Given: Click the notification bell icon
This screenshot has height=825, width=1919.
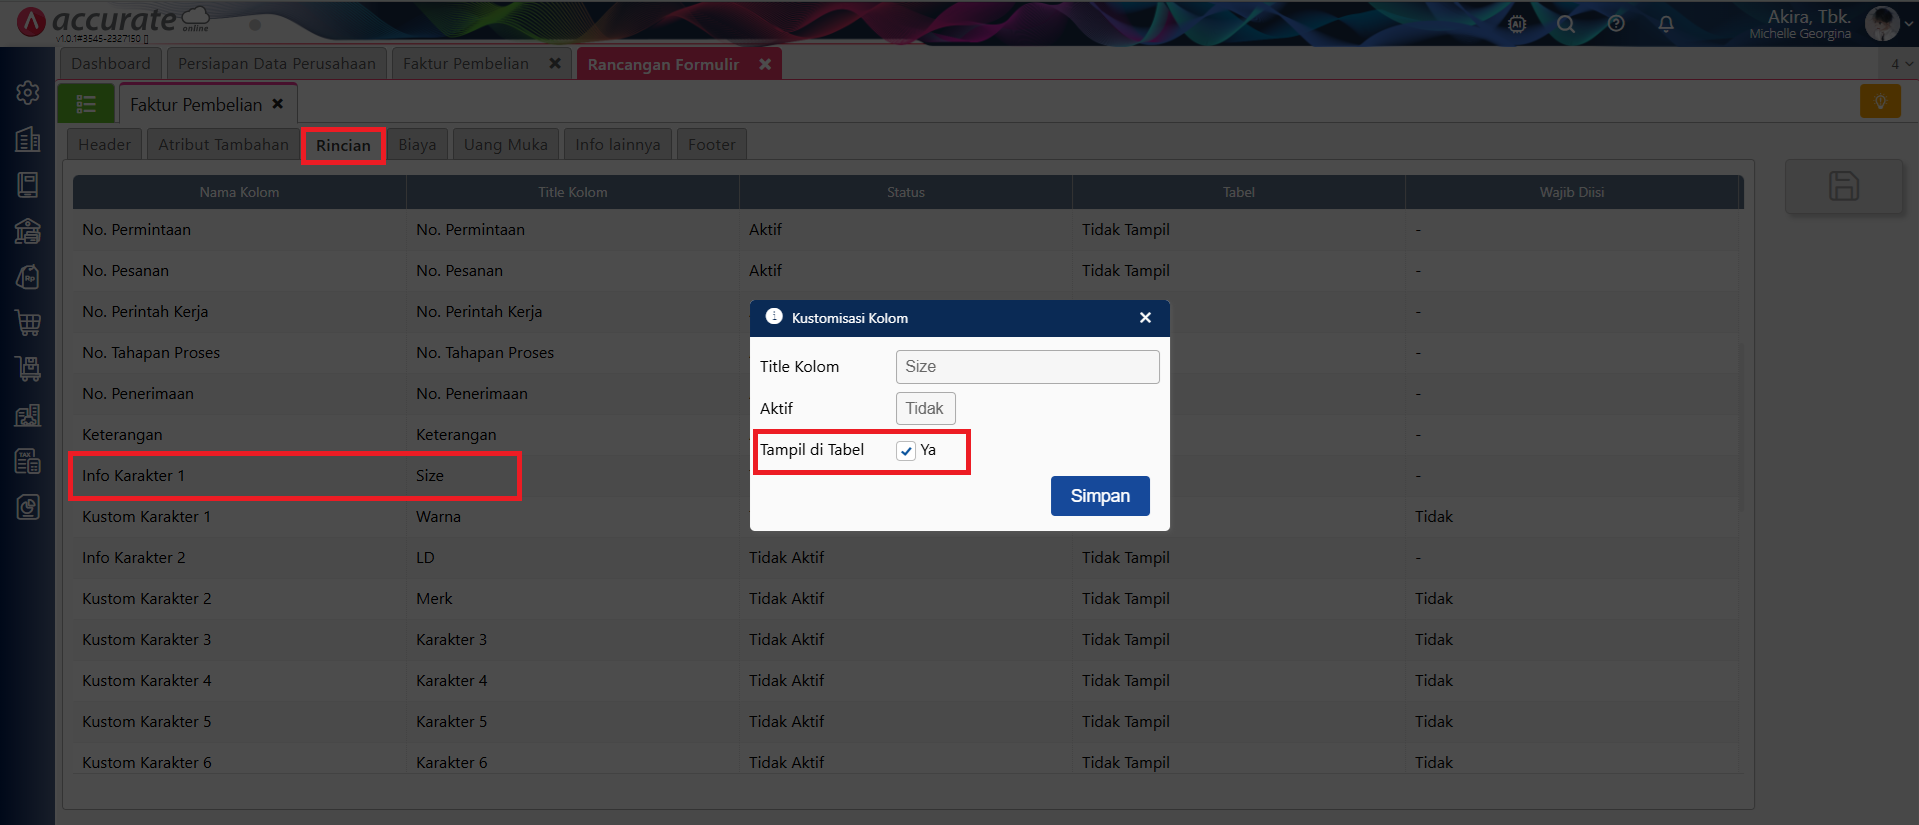Looking at the screenshot, I should (1666, 24).
